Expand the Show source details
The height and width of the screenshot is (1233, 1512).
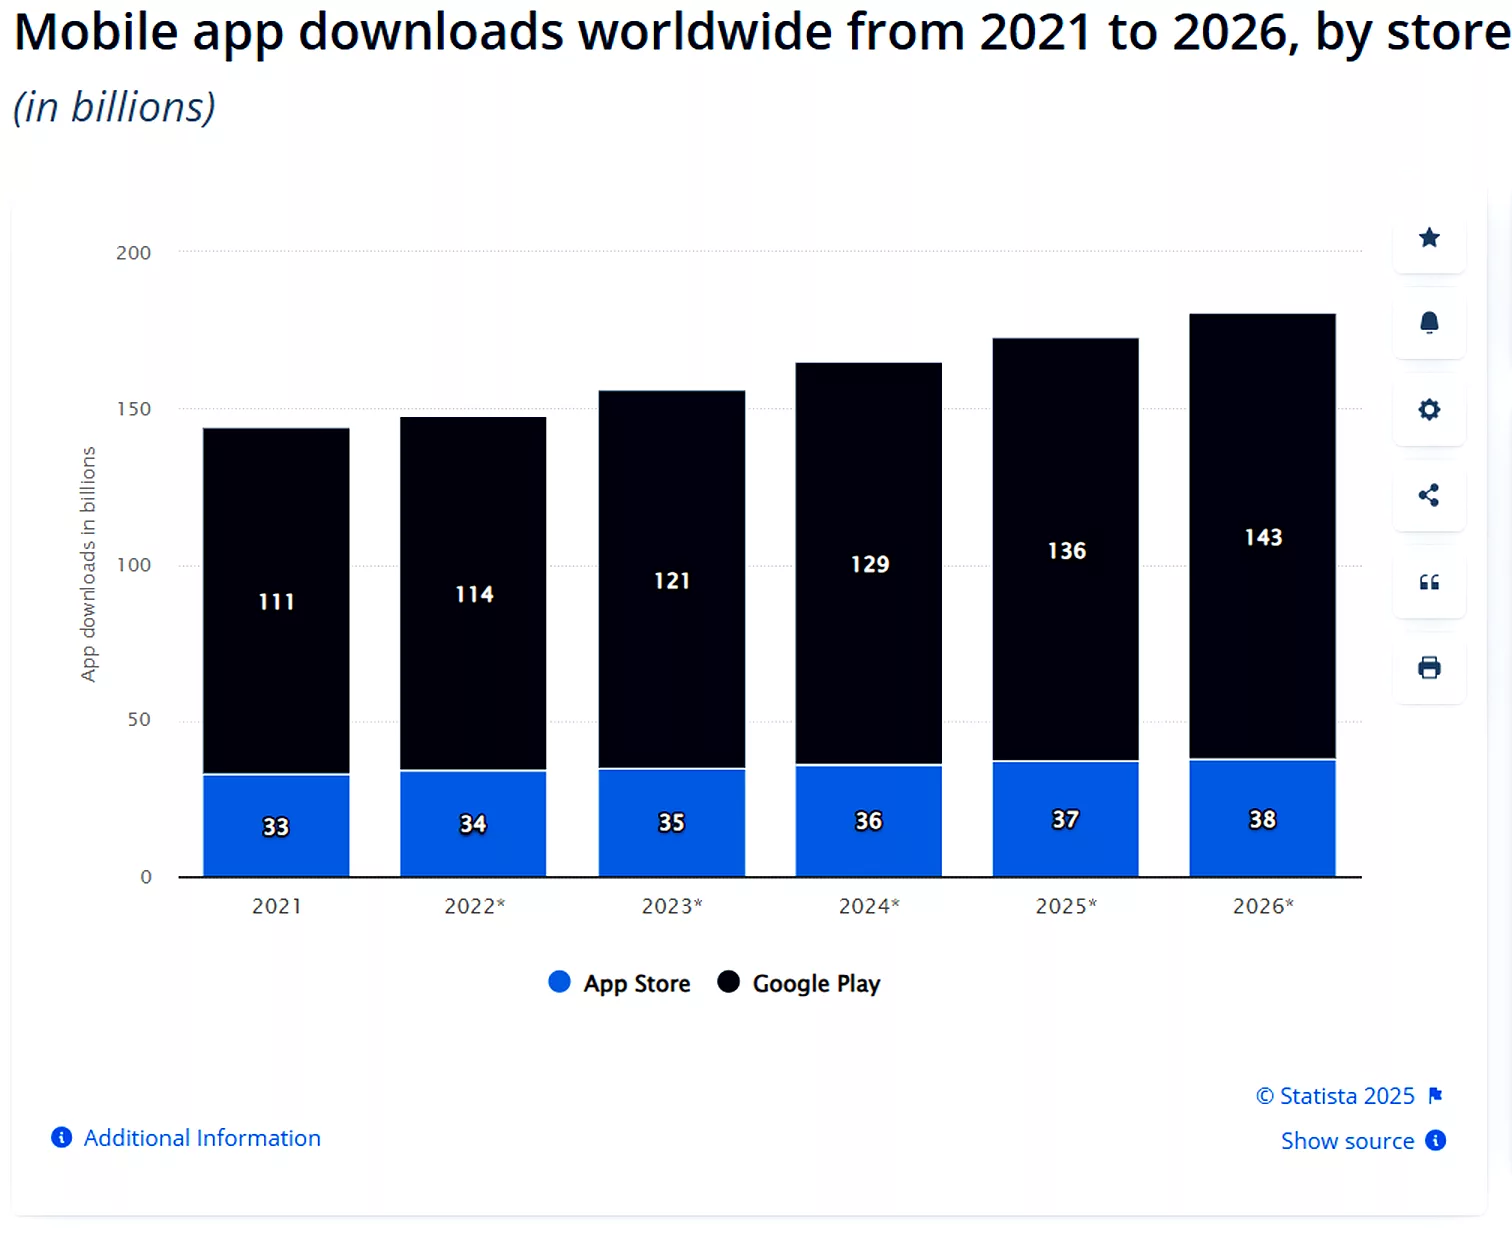[1347, 1140]
